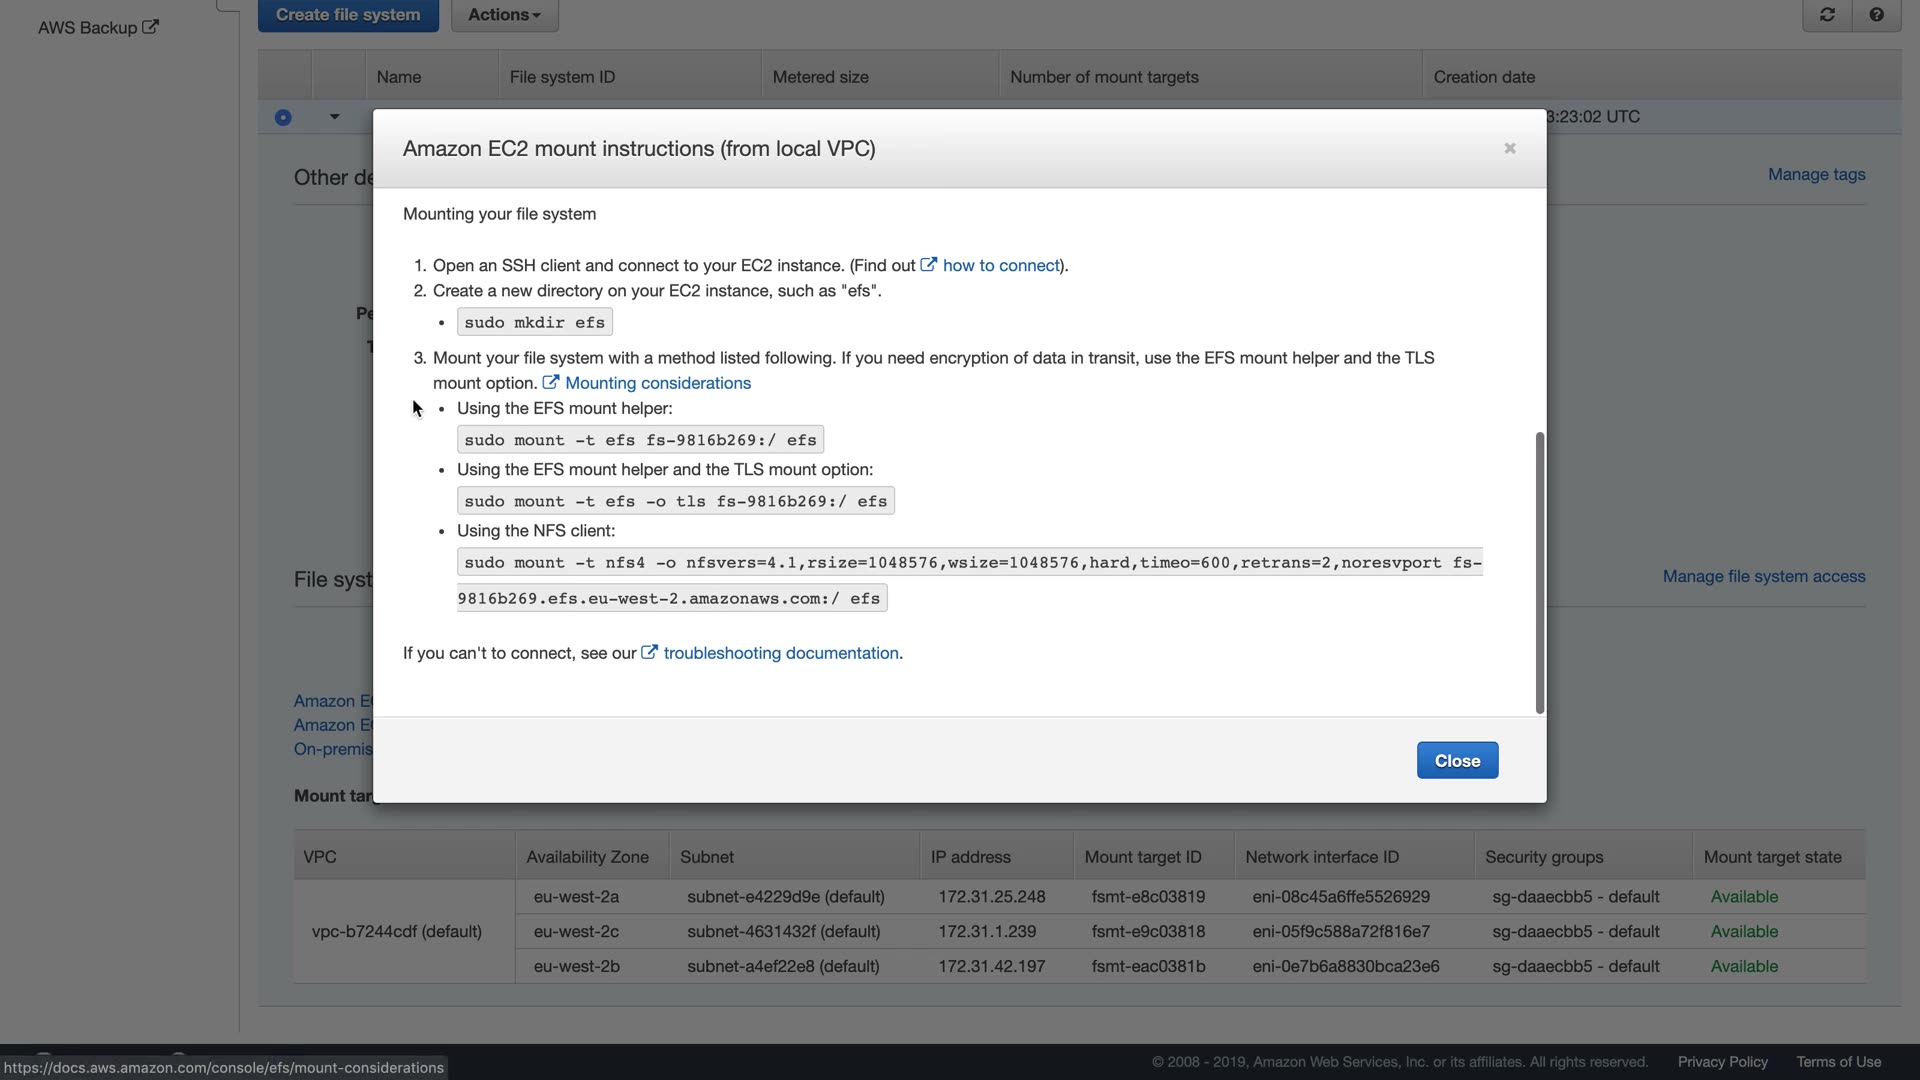Open the Actions dropdown menu
The image size is (1920, 1080).
(504, 15)
